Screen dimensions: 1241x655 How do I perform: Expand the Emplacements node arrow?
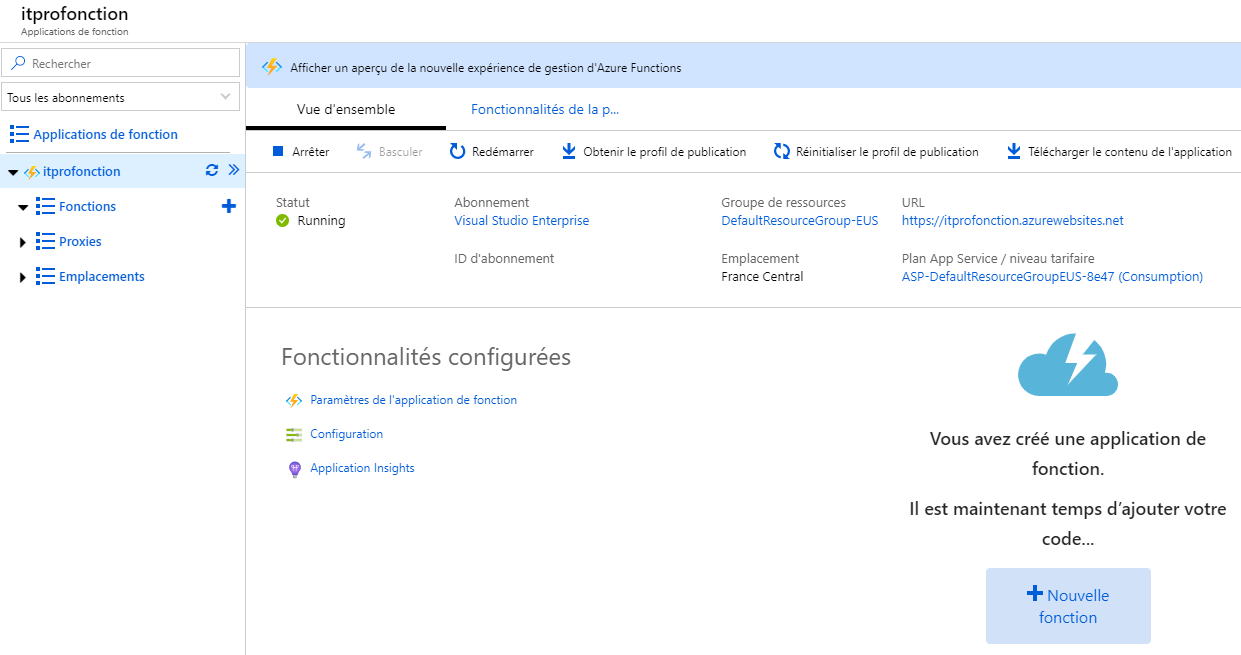point(23,277)
